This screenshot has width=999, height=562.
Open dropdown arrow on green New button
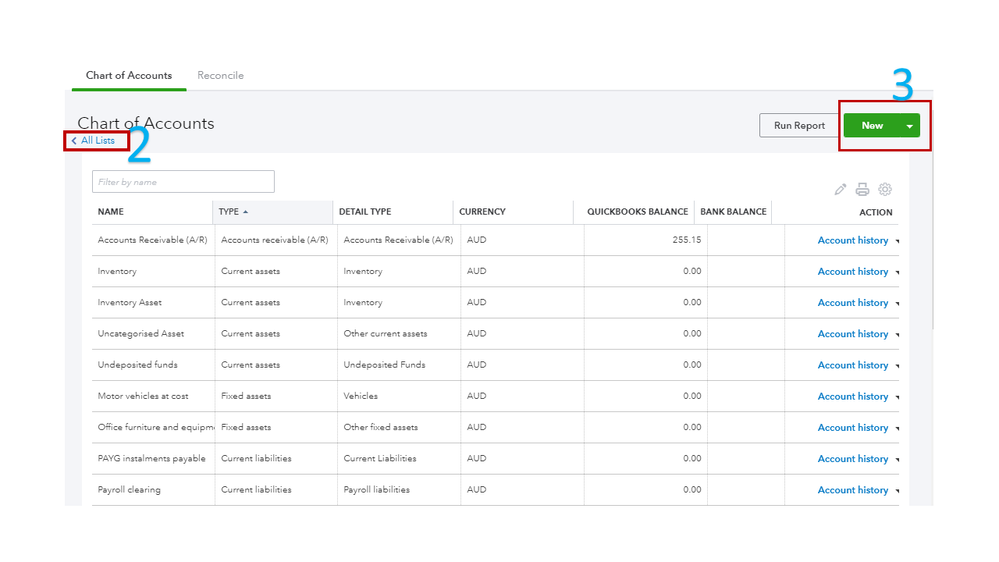tap(908, 126)
